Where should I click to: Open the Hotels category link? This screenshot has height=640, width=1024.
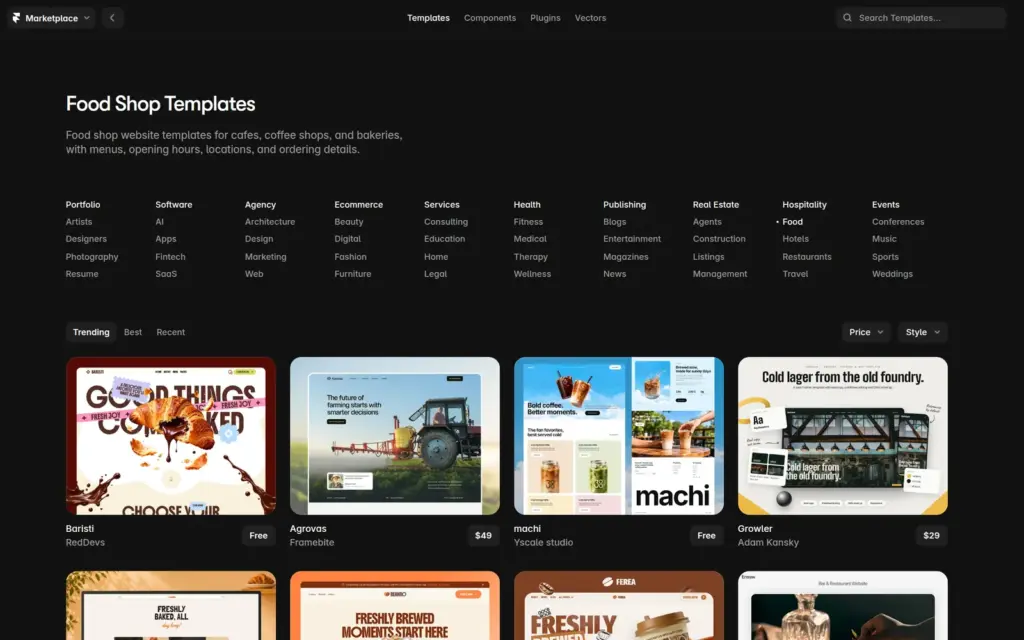coord(795,238)
